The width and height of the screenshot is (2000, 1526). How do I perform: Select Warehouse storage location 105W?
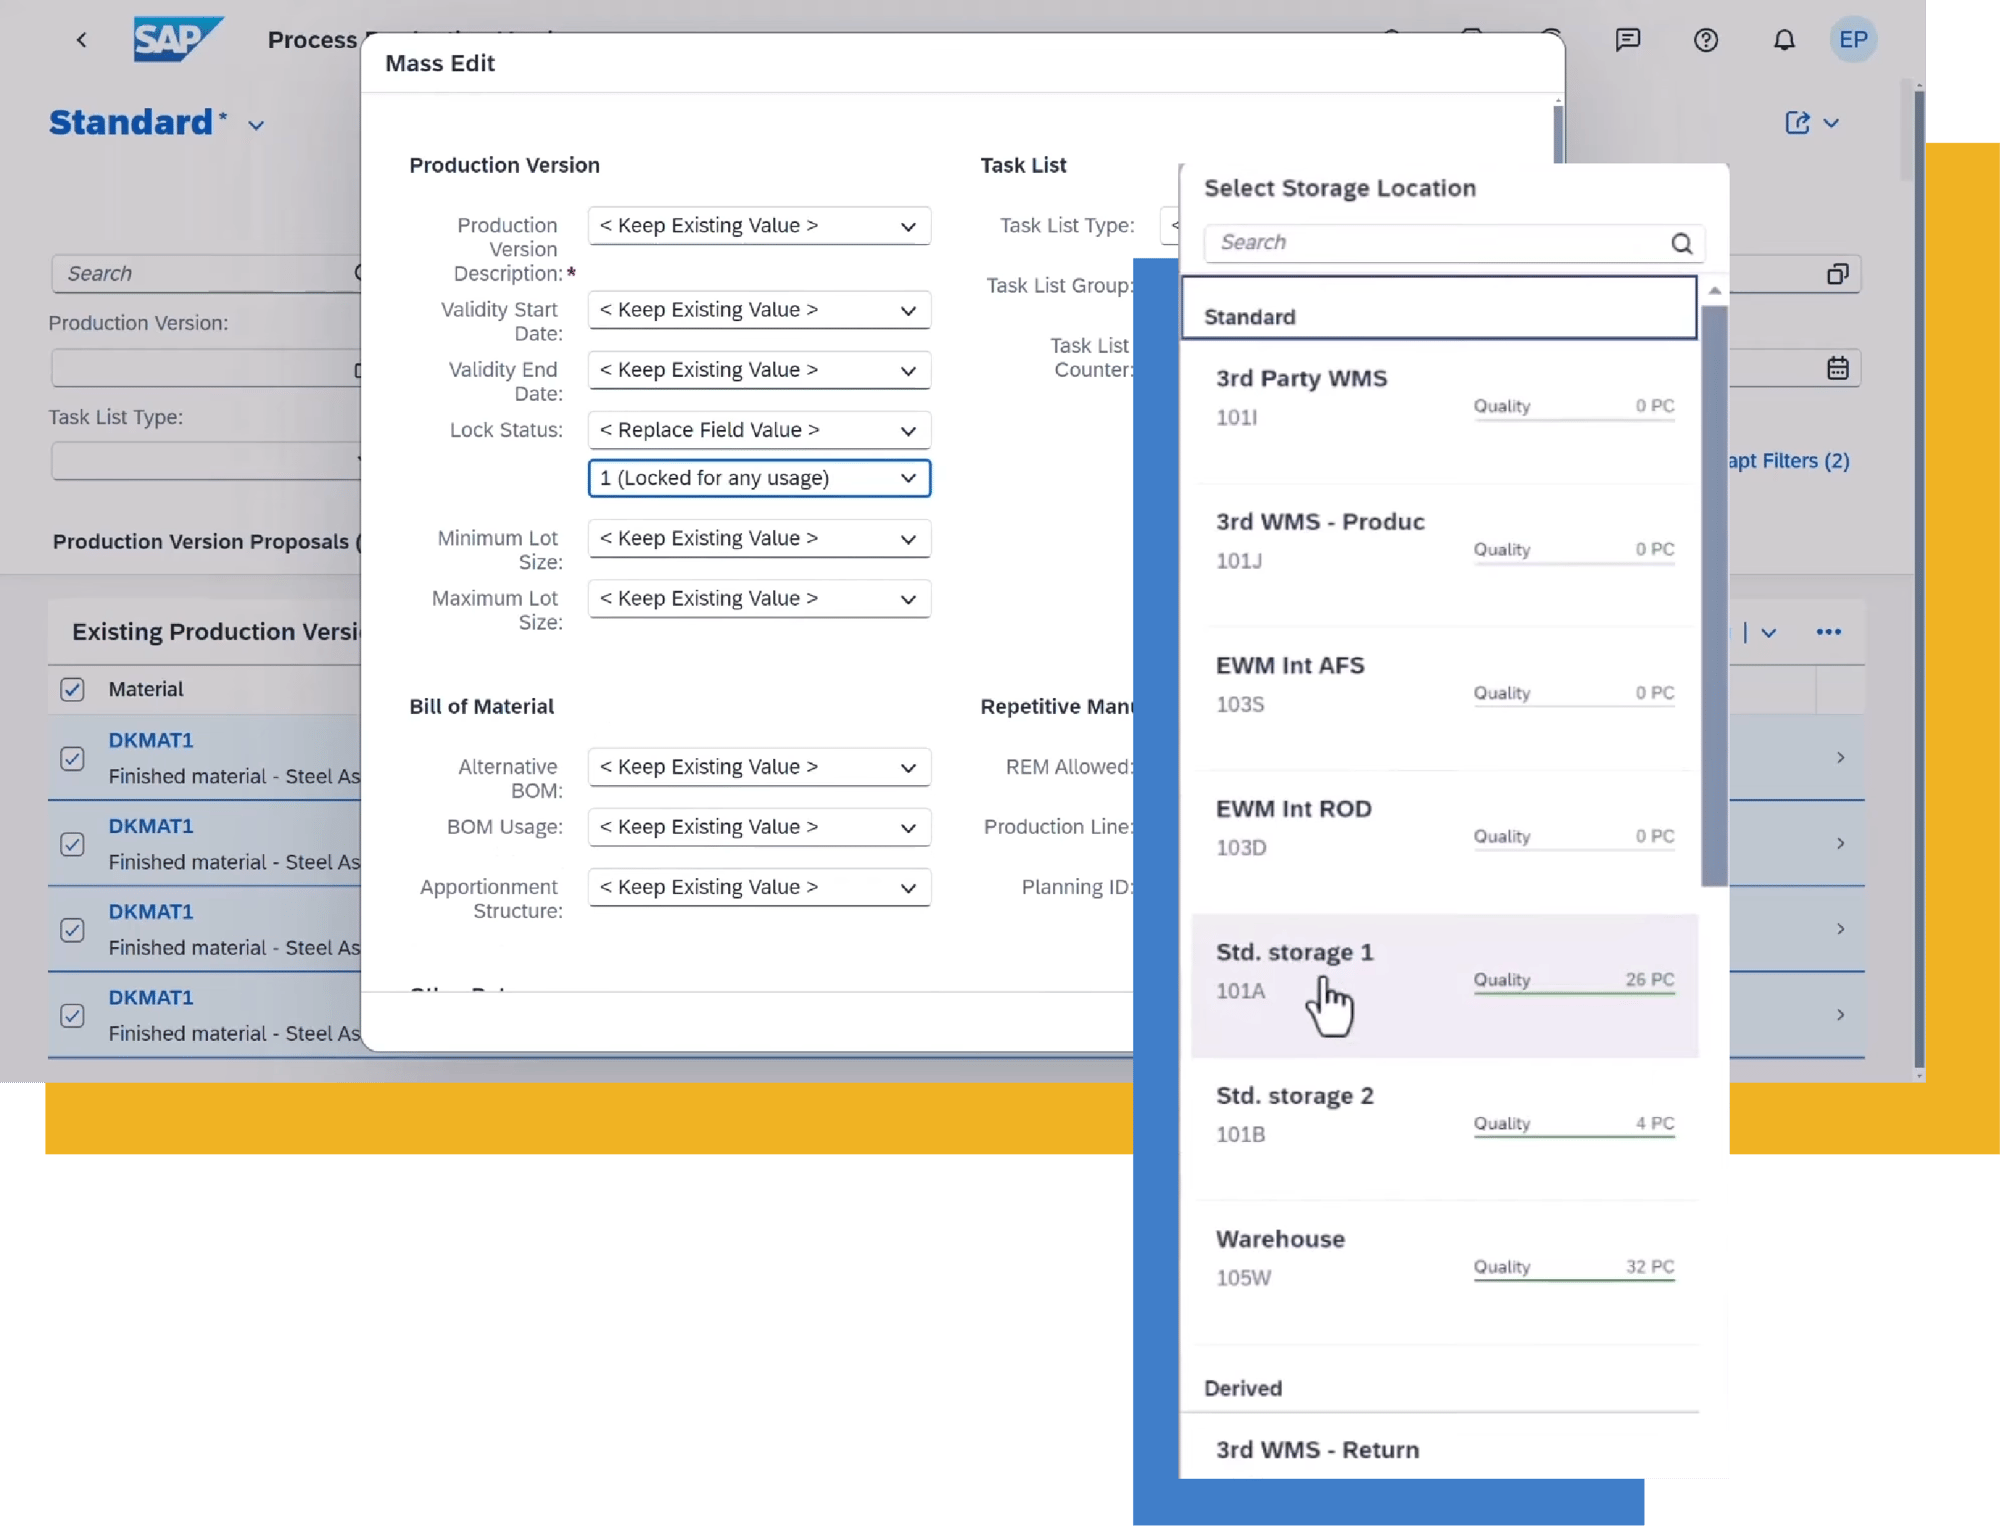(1442, 1255)
